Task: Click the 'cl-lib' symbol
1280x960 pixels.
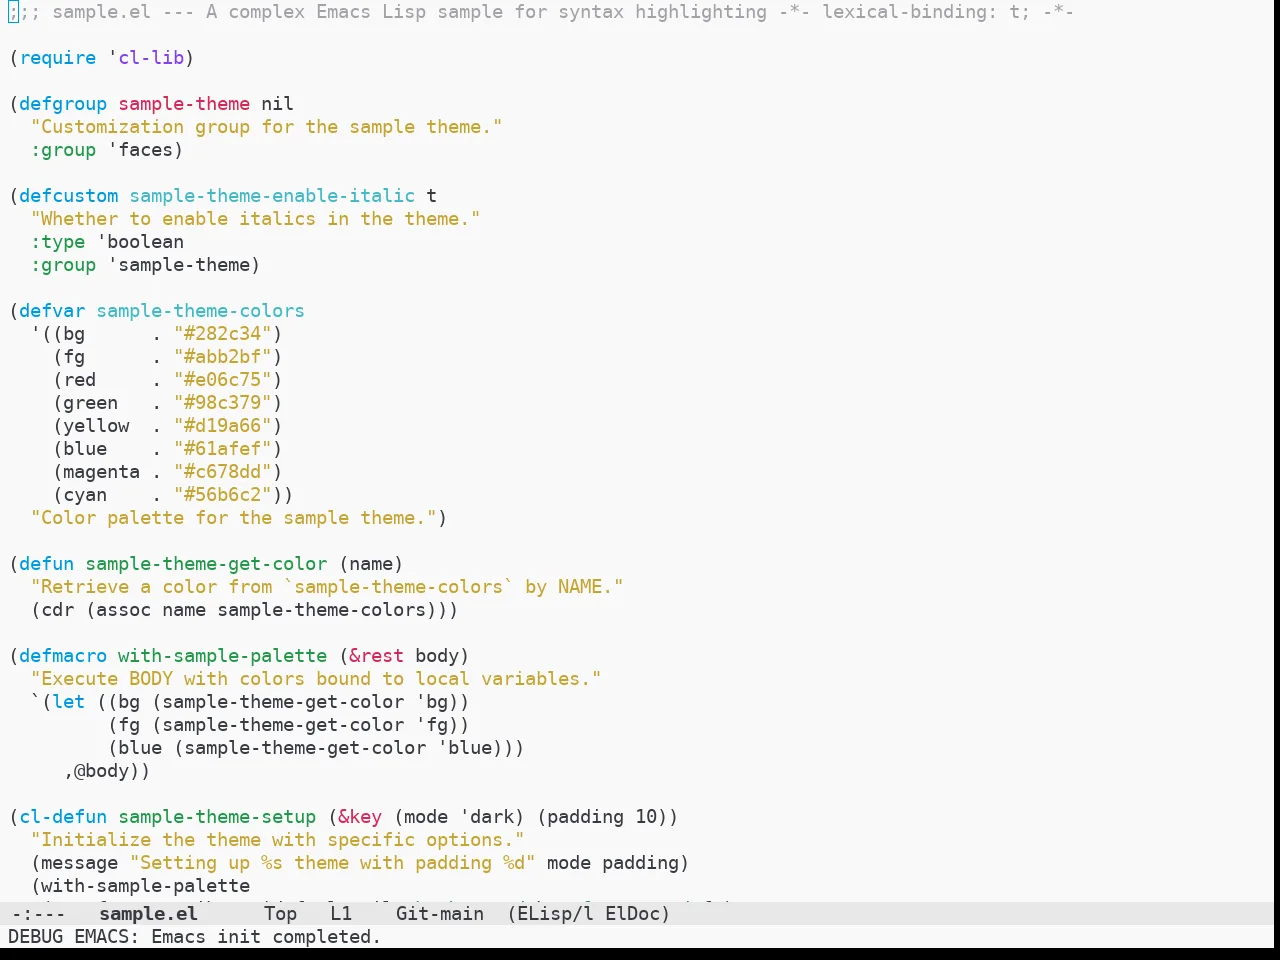Action: [151, 58]
